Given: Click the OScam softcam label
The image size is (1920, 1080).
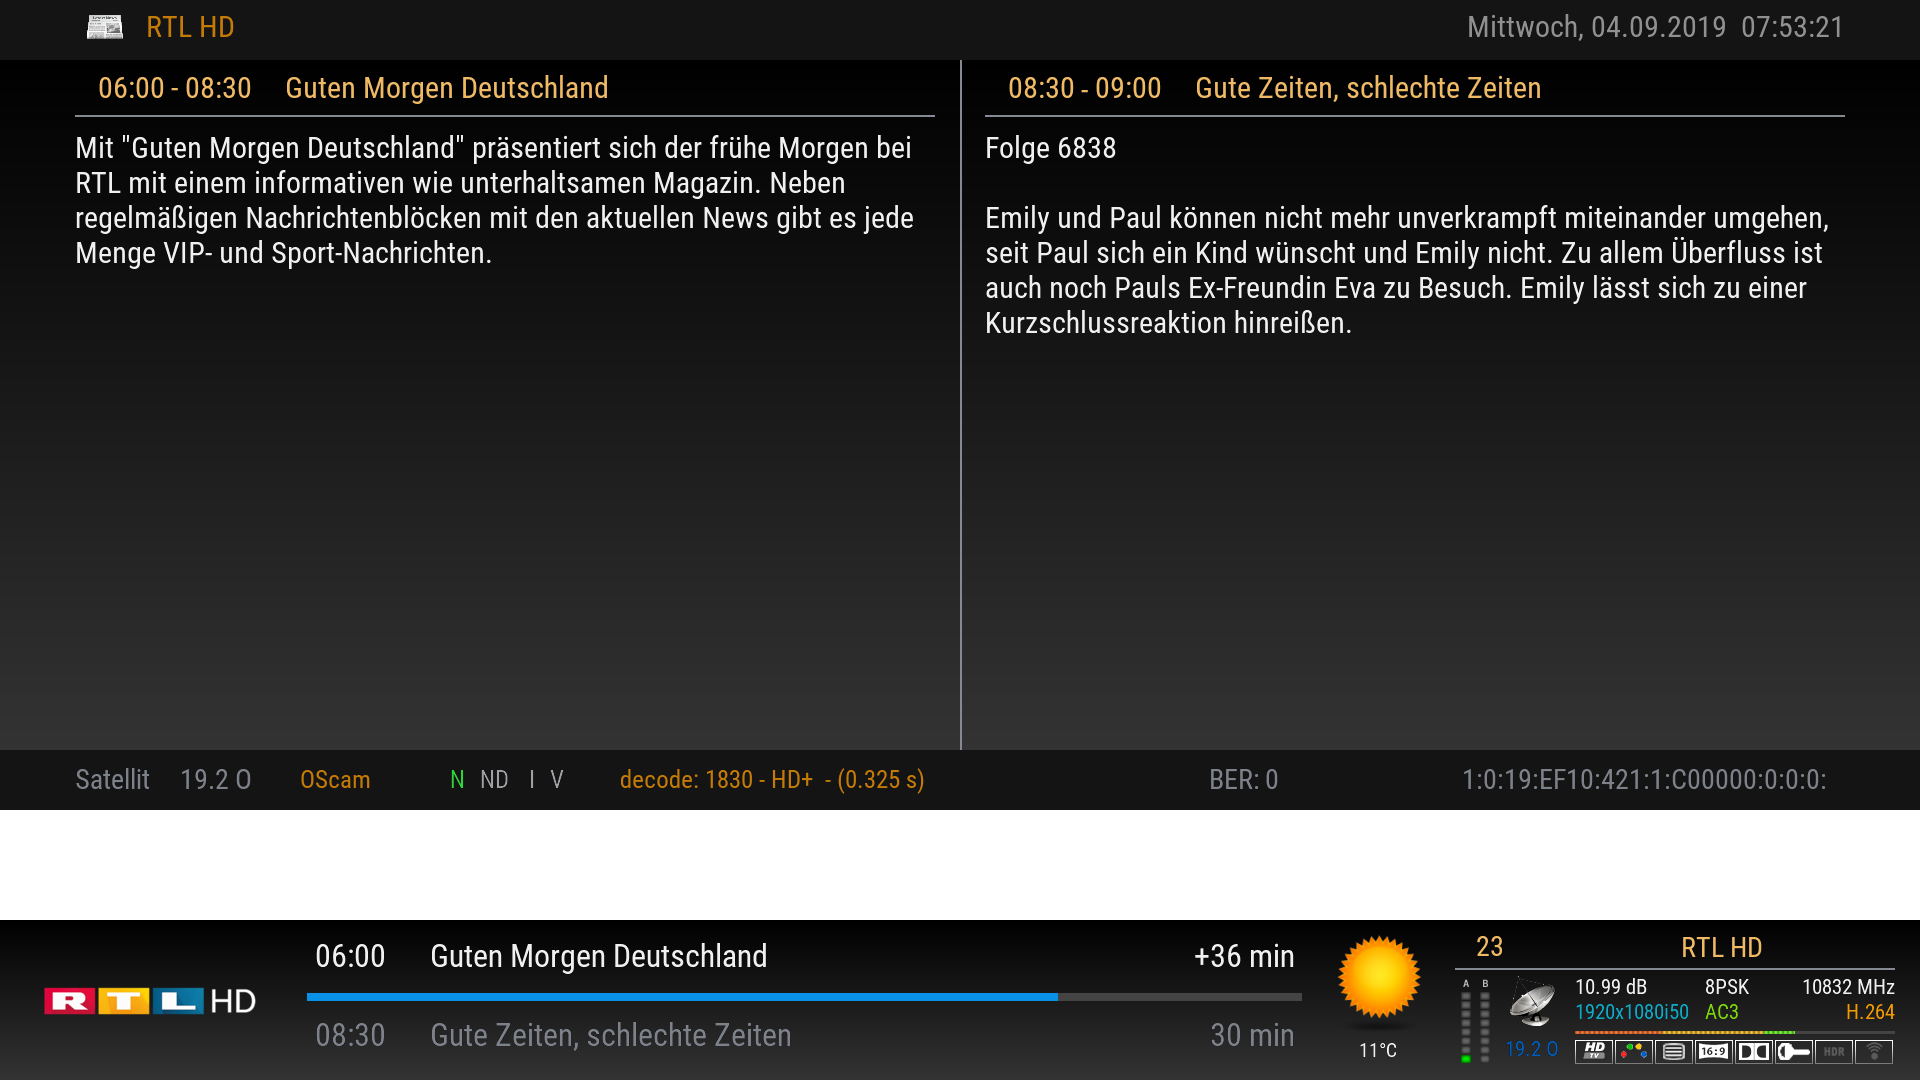Looking at the screenshot, I should click(x=335, y=780).
